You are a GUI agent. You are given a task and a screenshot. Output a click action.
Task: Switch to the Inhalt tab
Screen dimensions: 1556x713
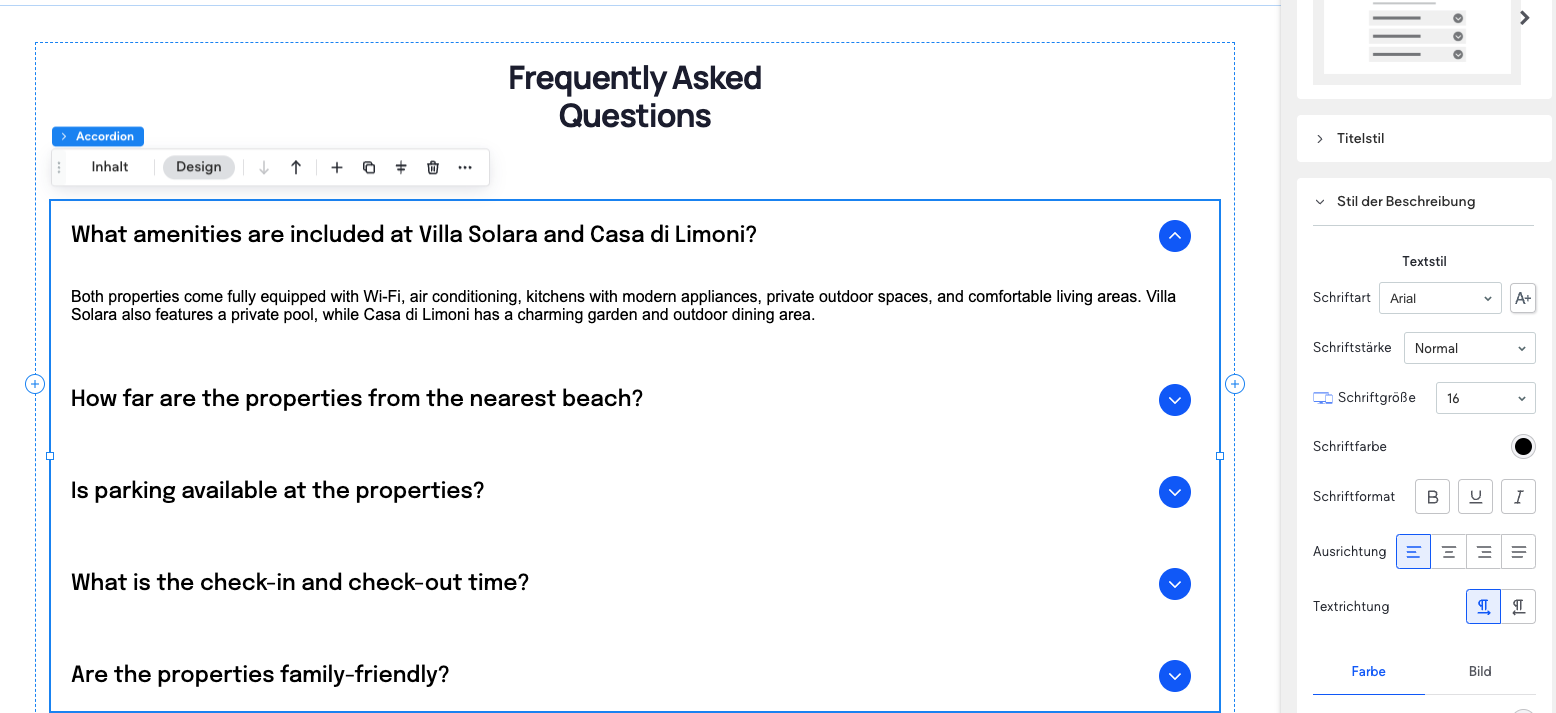[x=110, y=167]
